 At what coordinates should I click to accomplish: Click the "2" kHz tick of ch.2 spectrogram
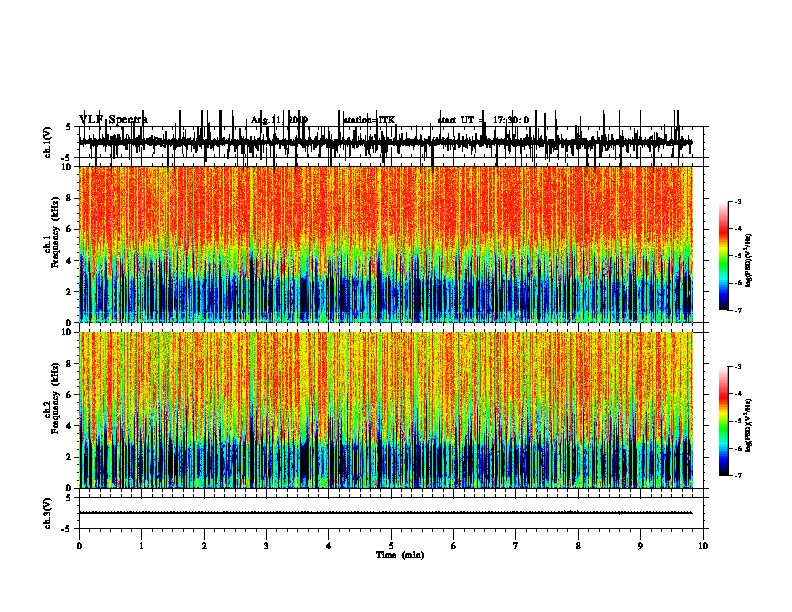69,457
